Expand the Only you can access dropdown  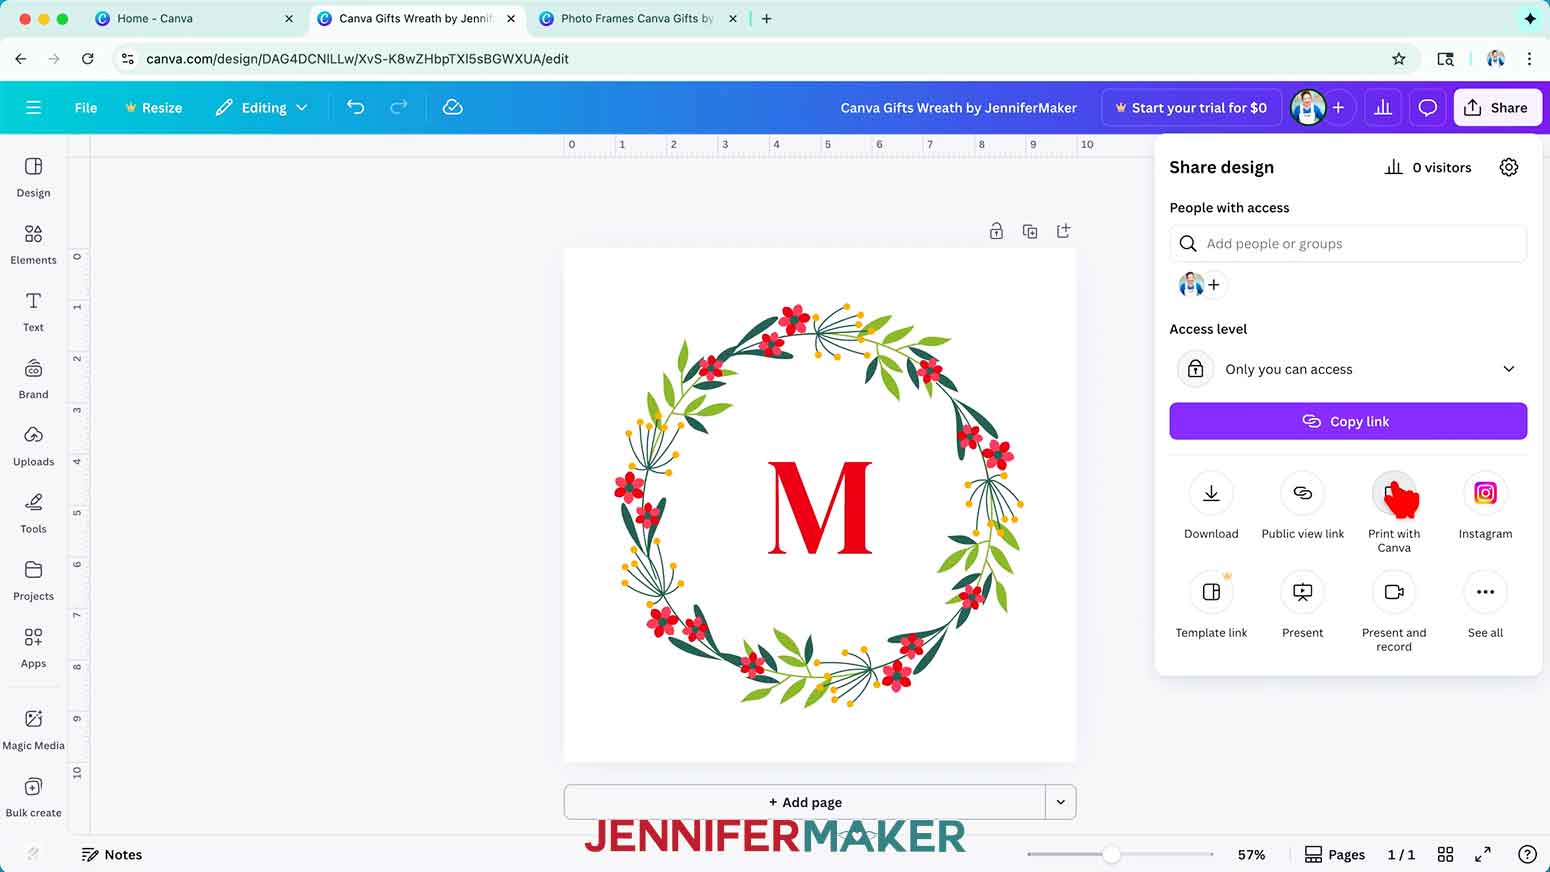1348,369
